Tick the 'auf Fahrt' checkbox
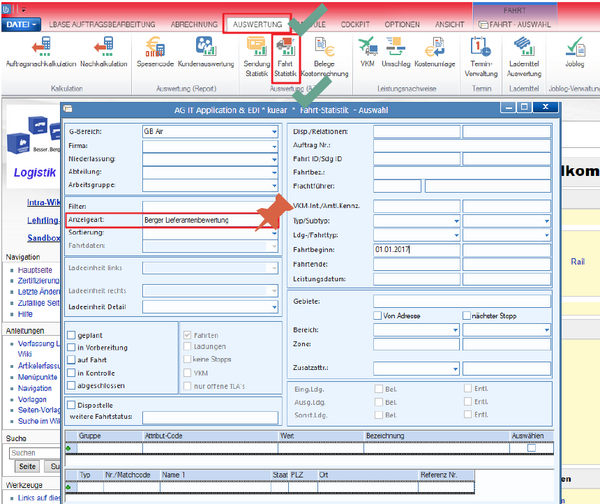This screenshot has width=600, height=504. click(71, 360)
